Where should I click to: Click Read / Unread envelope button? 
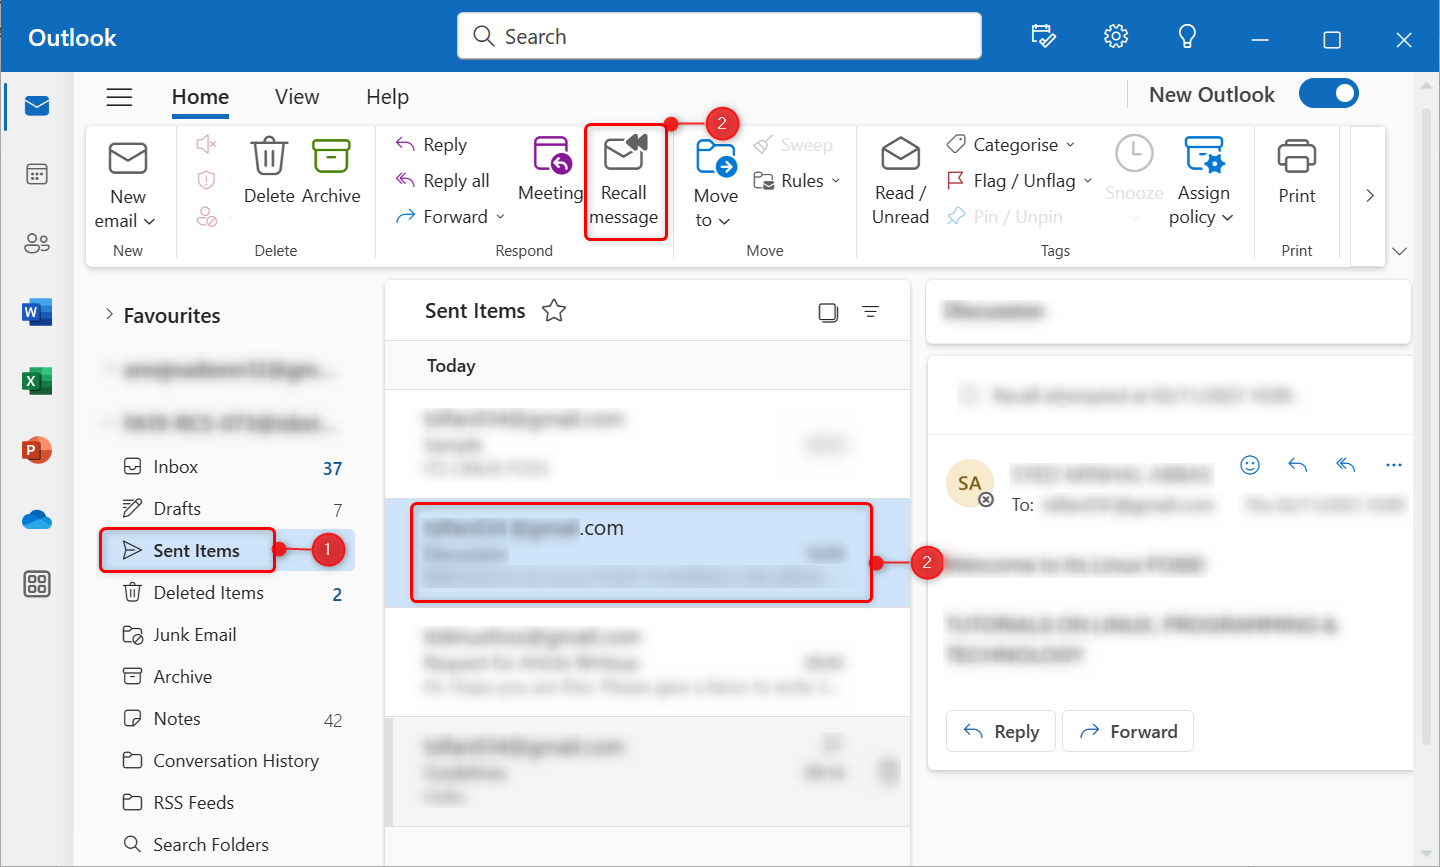[x=900, y=181]
